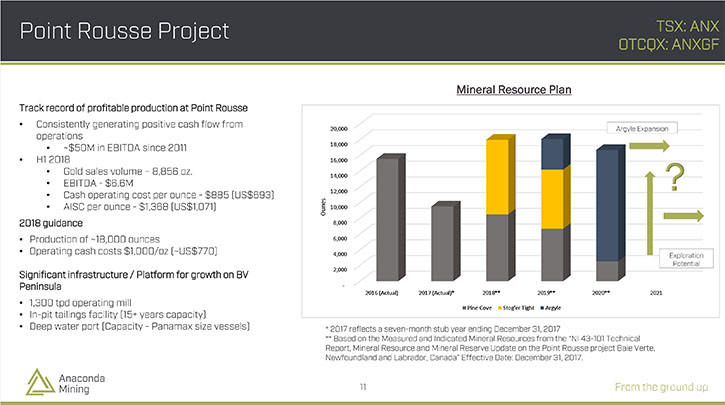Click the Argyle Expansion label box
The width and height of the screenshot is (725, 405).
[642, 129]
